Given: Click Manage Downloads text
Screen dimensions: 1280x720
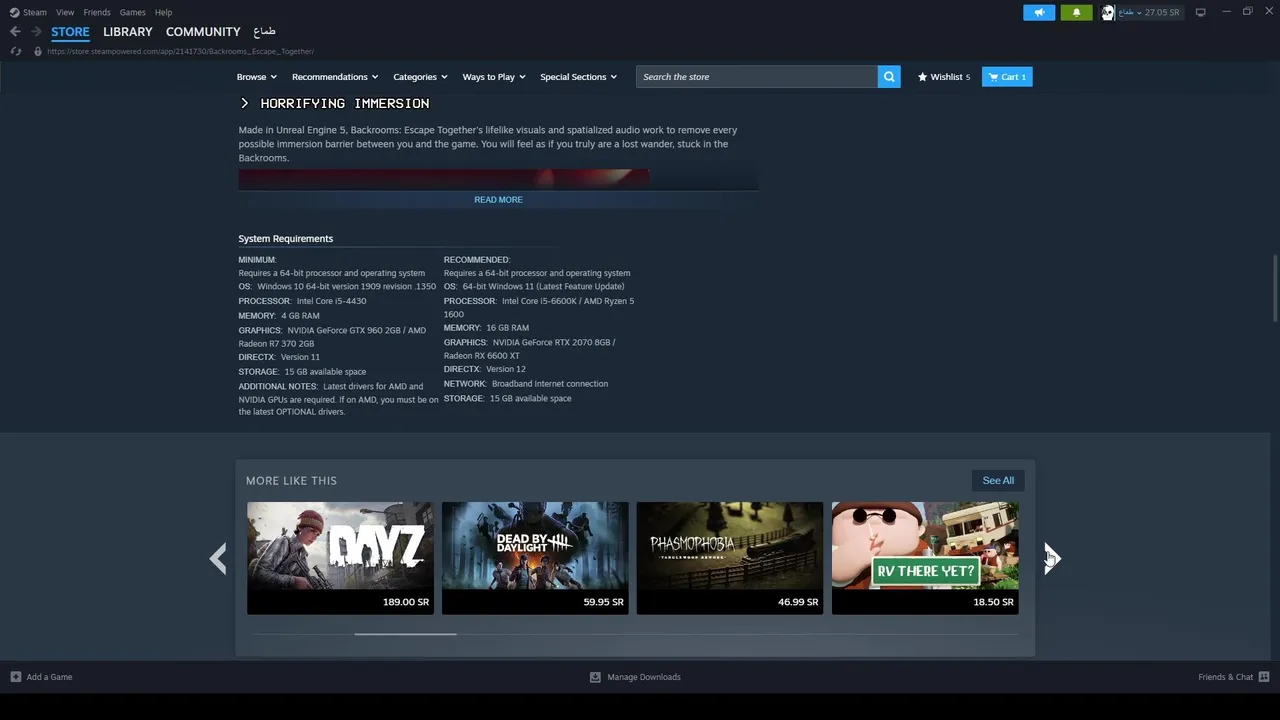Looking at the screenshot, I should pos(644,677).
